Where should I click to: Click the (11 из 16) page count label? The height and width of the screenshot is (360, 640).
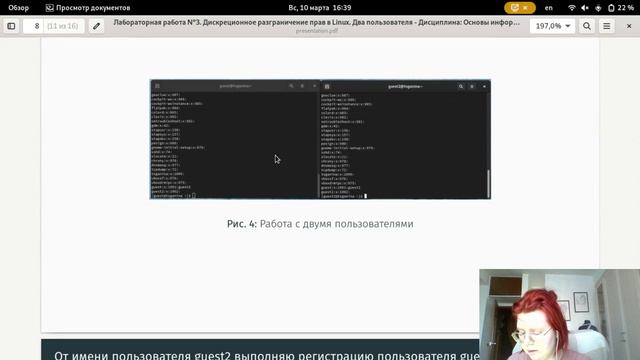(62, 26)
